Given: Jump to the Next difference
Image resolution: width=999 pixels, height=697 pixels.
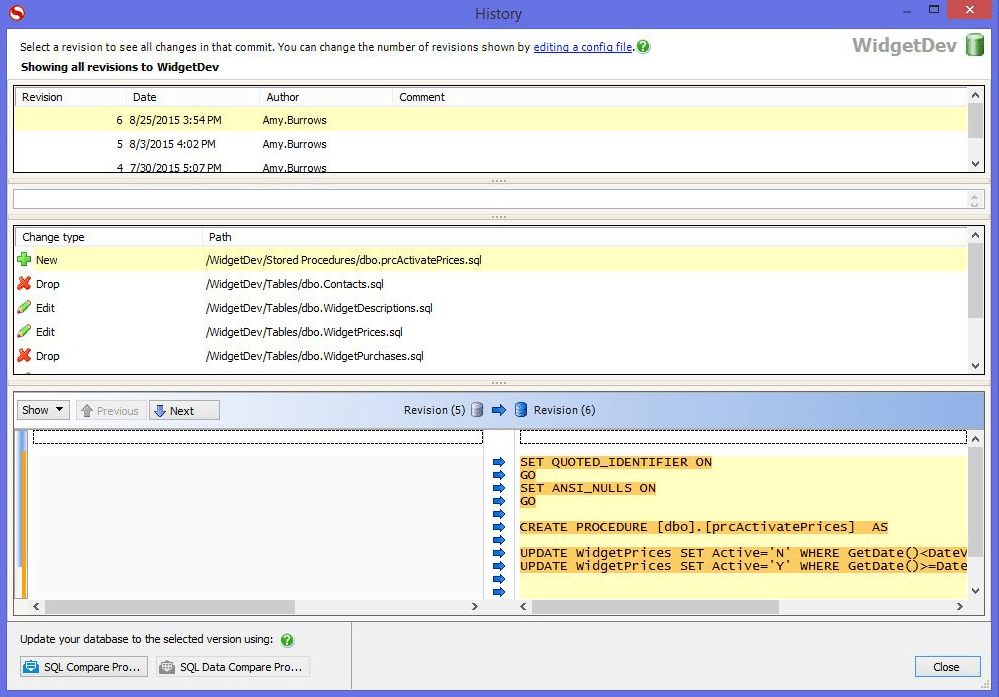Looking at the screenshot, I should click(184, 410).
